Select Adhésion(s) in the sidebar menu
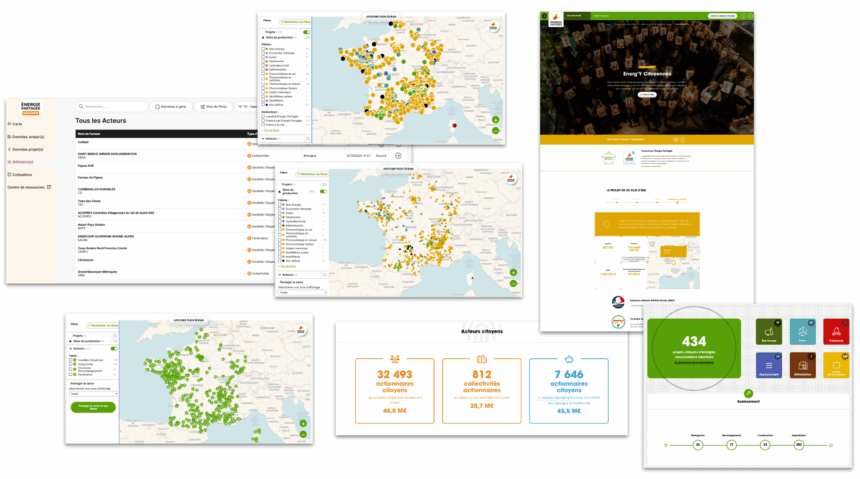Image resolution: width=860 pixels, height=479 pixels. [x=24, y=160]
